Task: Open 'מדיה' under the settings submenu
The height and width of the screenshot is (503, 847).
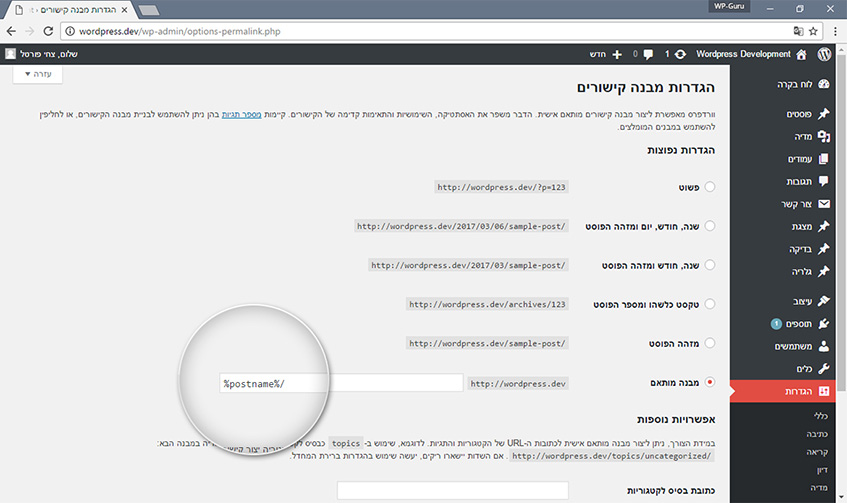Action: 819,487
